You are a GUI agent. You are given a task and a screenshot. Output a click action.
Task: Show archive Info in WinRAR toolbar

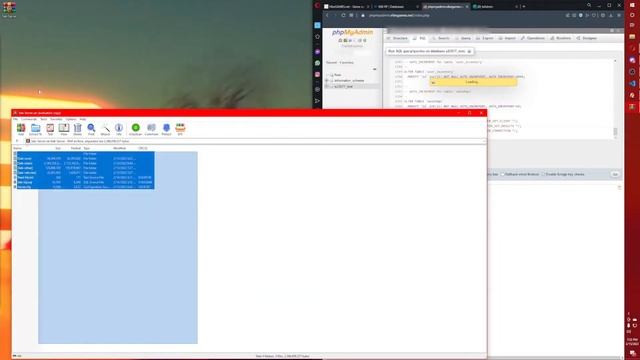click(119, 129)
